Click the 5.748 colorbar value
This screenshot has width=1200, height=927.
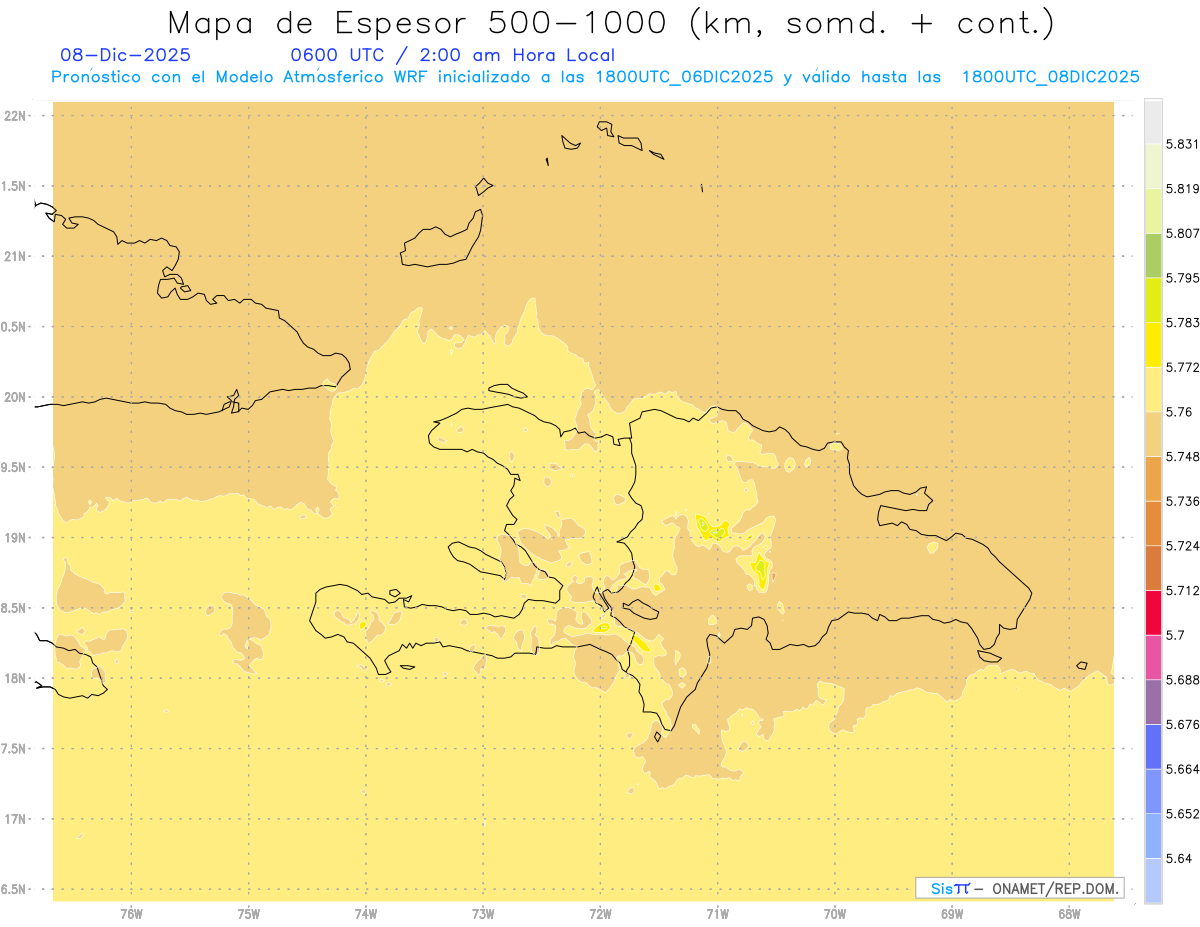click(x=1183, y=456)
